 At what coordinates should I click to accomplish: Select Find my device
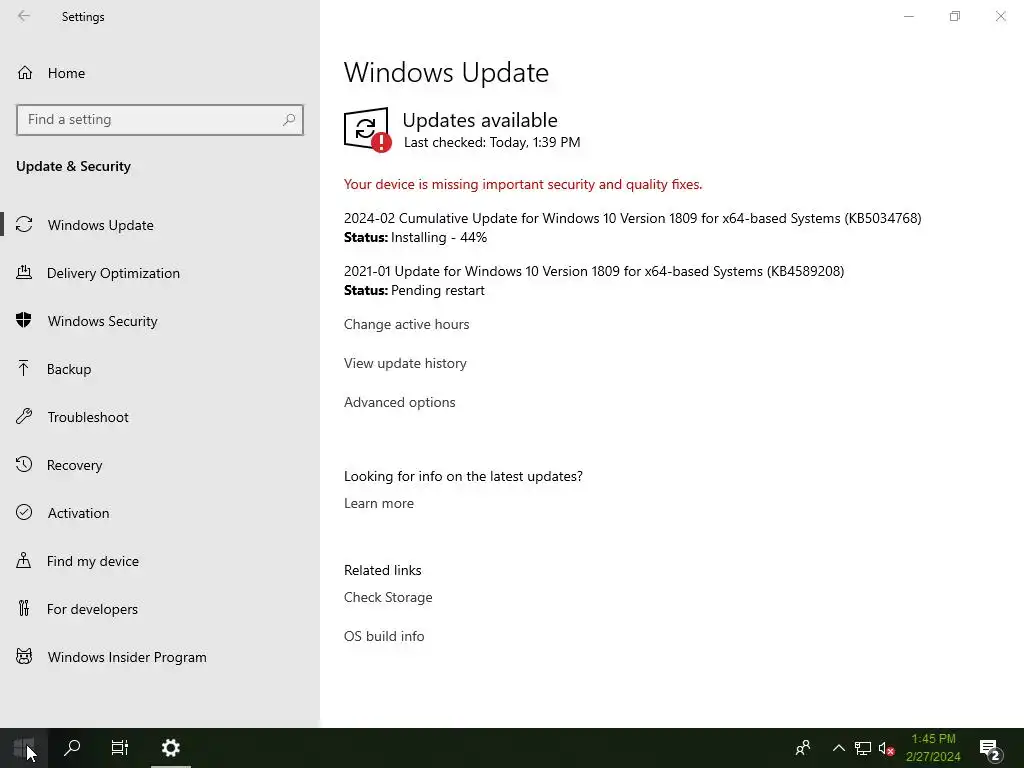pyautogui.click(x=93, y=561)
